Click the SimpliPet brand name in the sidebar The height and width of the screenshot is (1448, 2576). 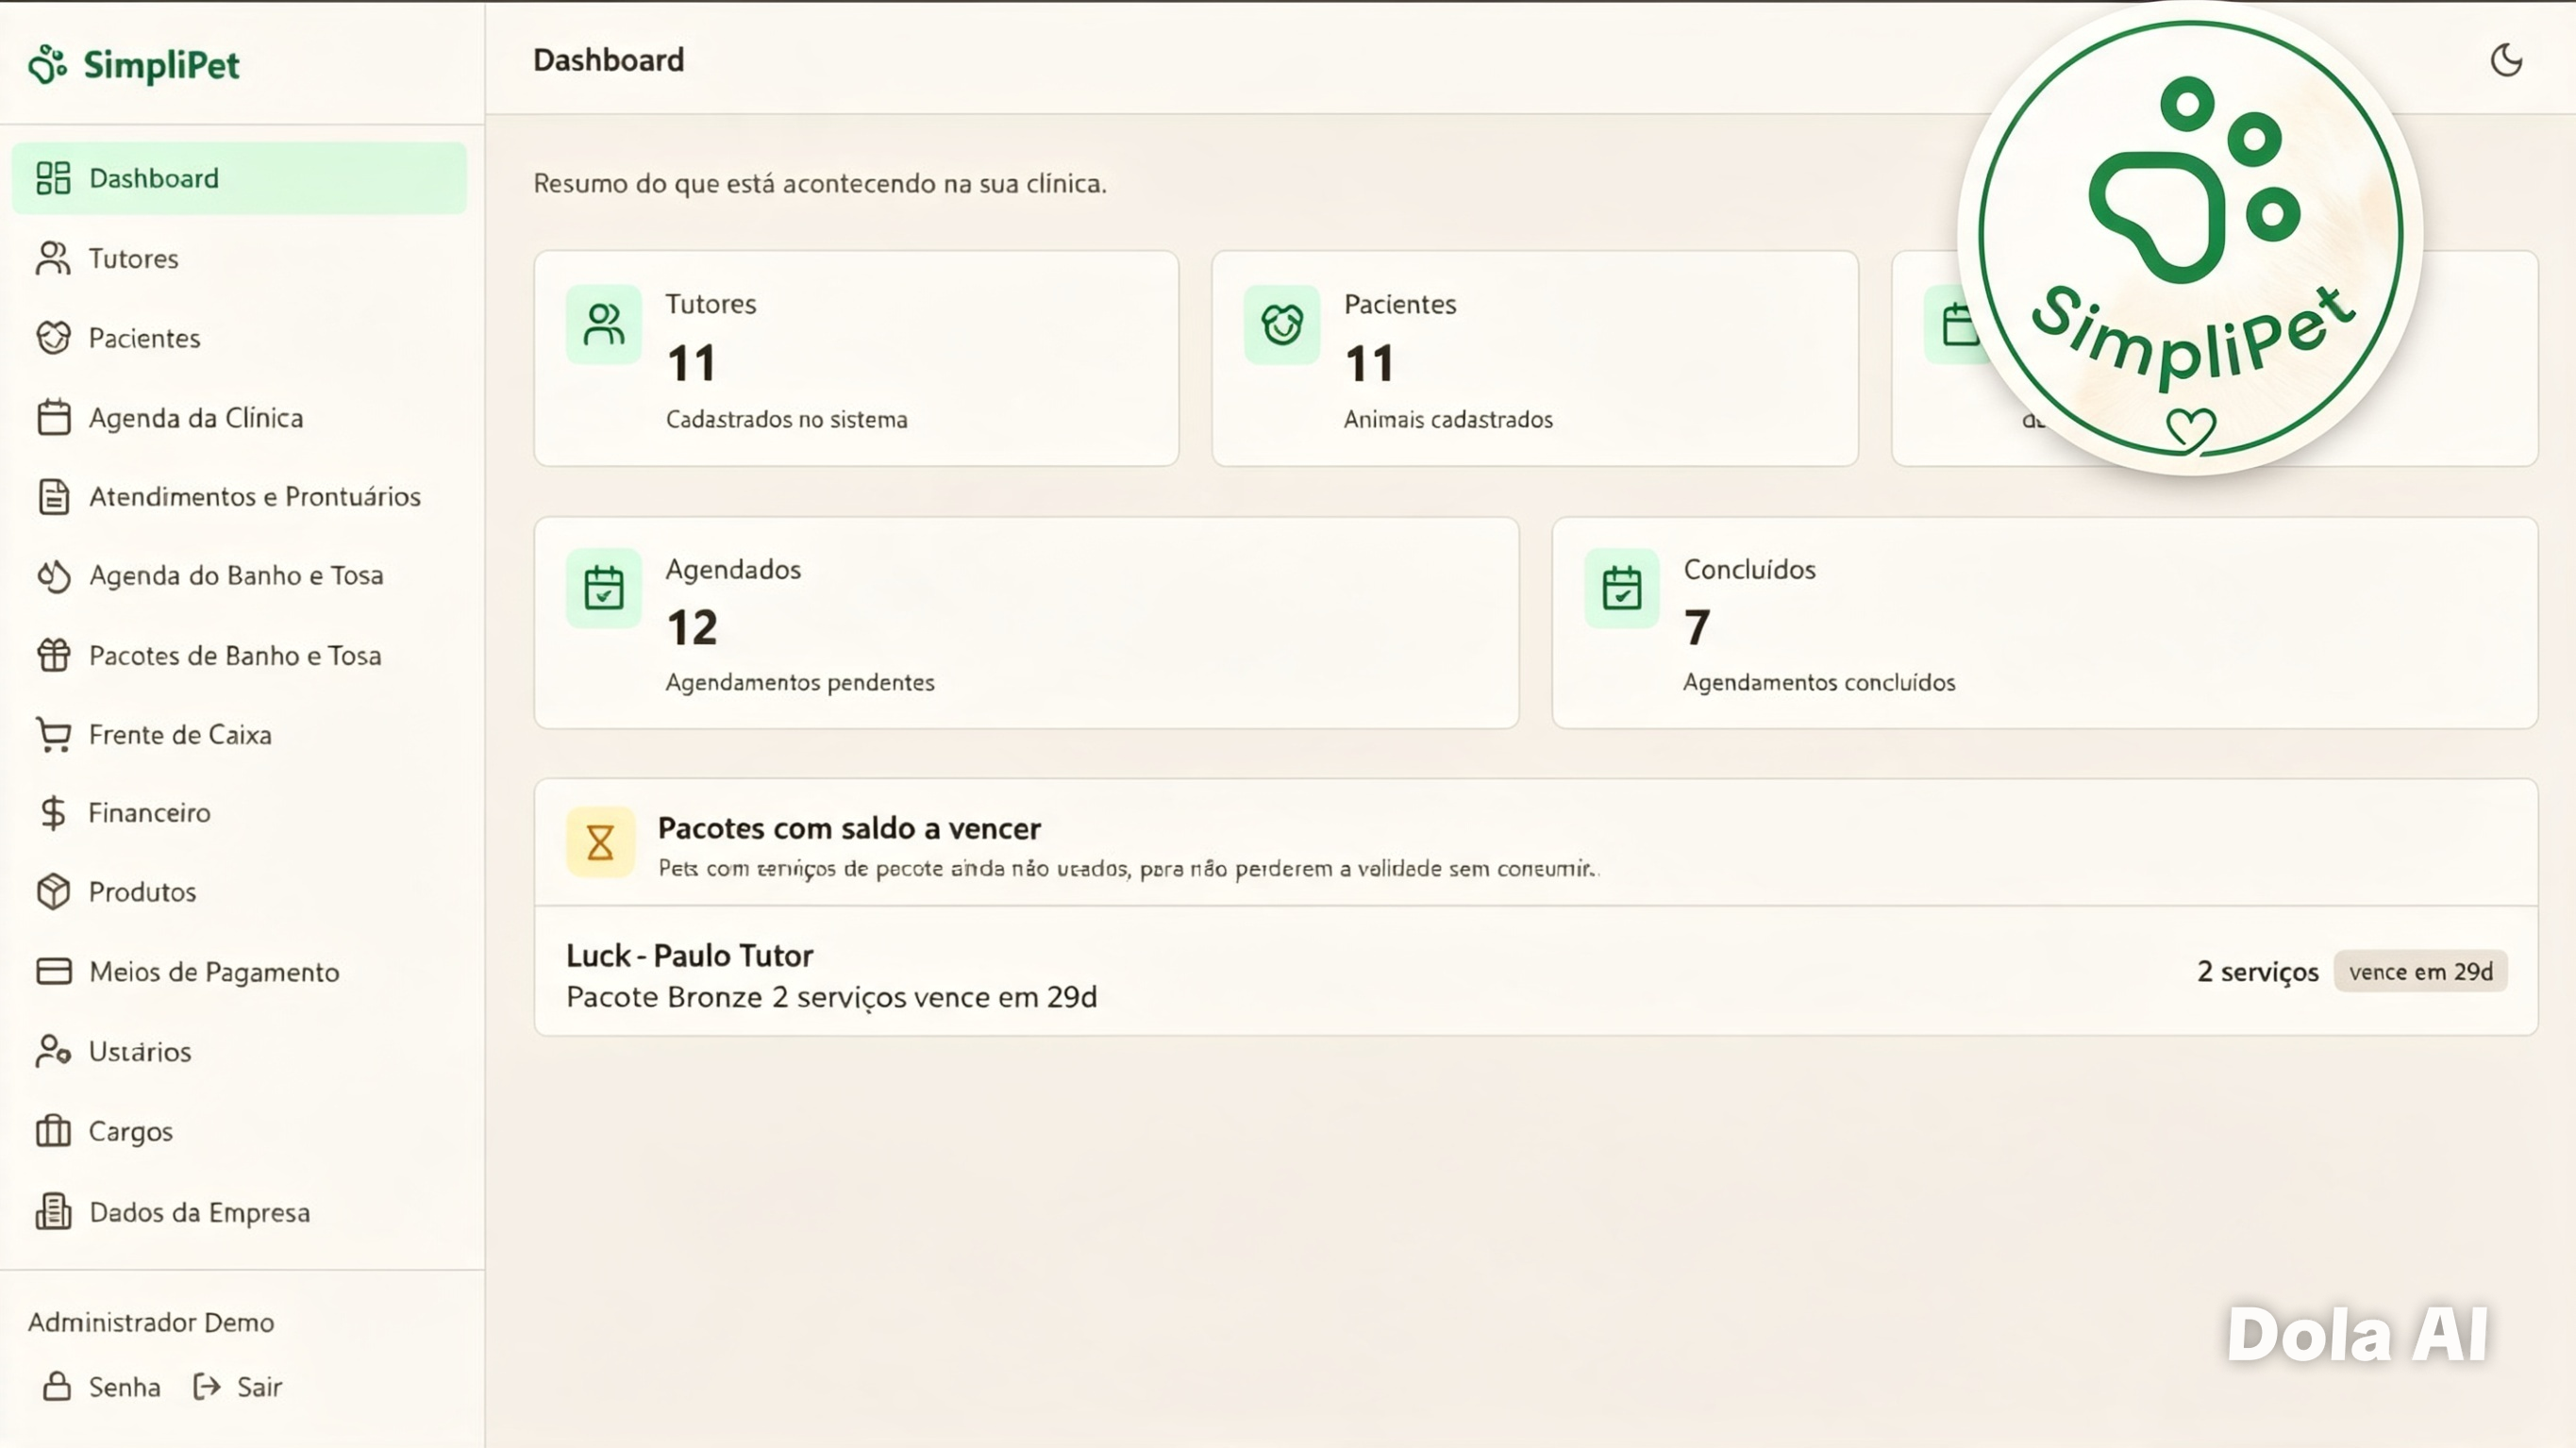(161, 65)
